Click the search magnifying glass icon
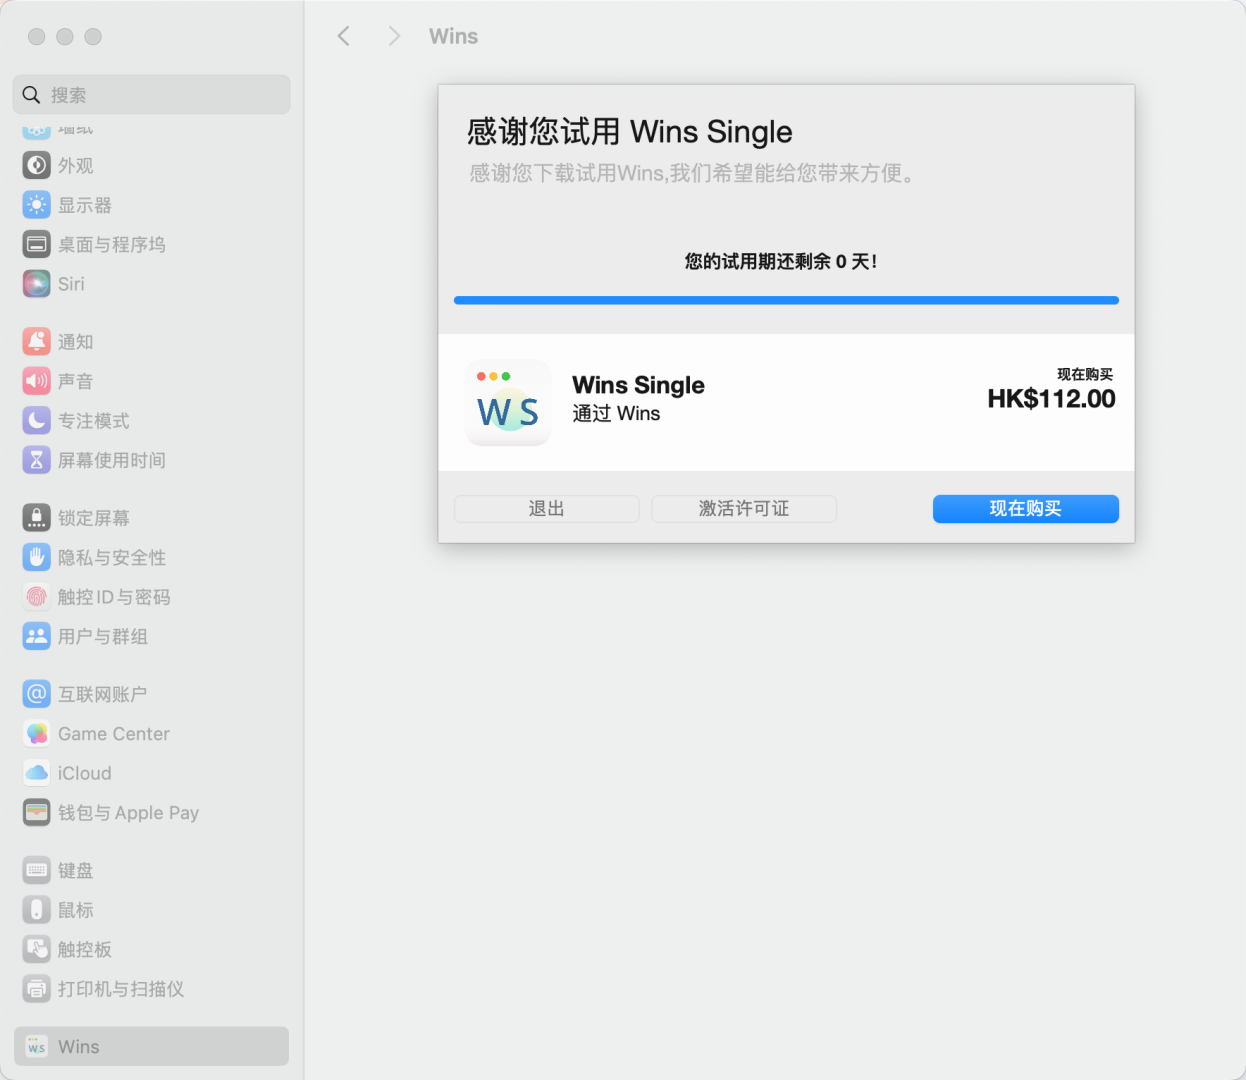 pyautogui.click(x=31, y=95)
